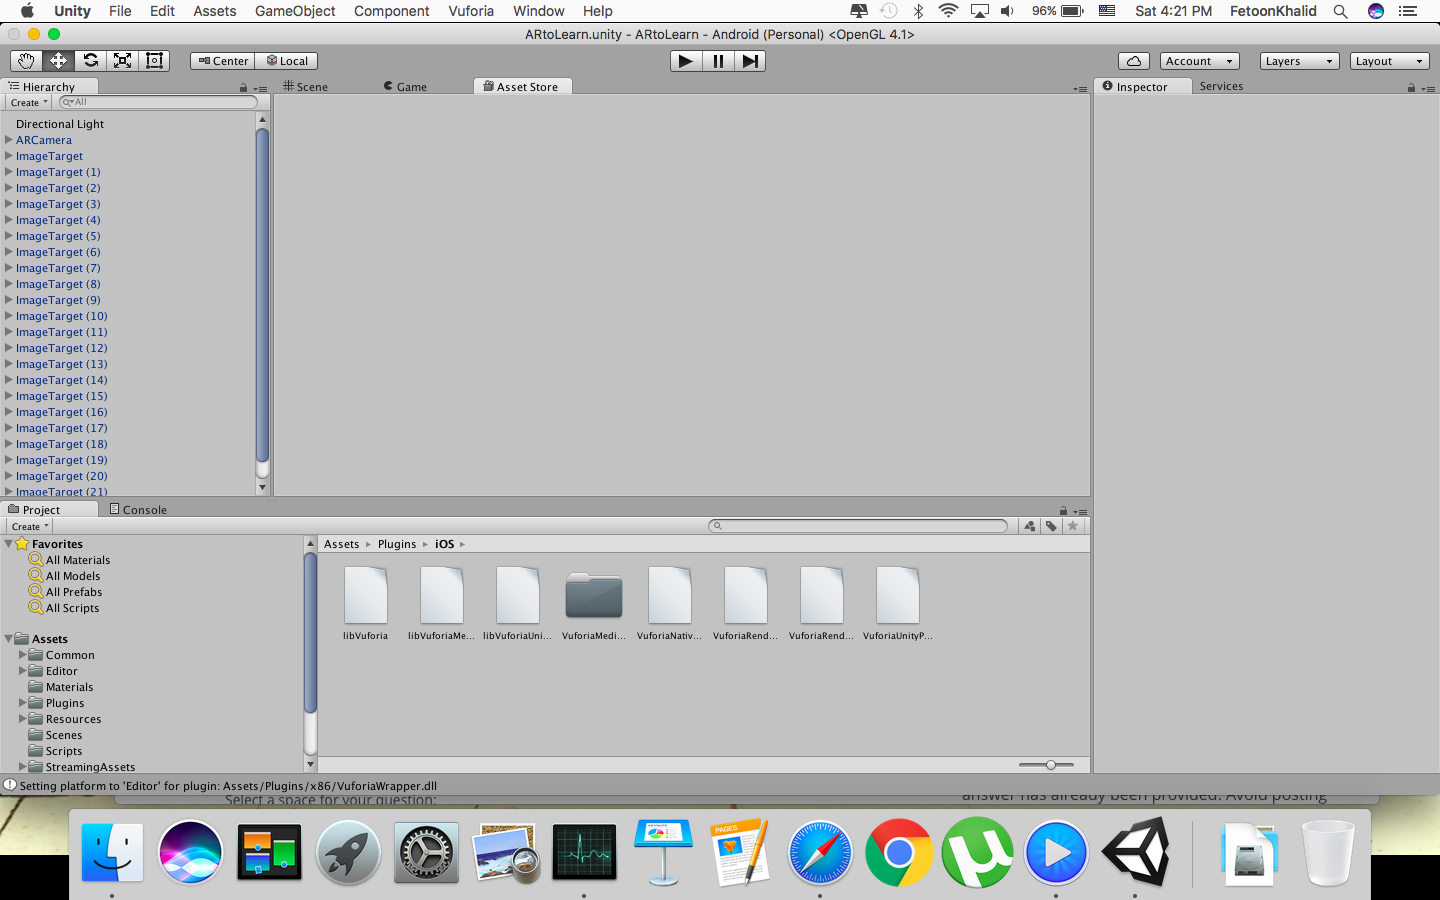Switch to the Console tab
The width and height of the screenshot is (1440, 900).
pyautogui.click(x=138, y=510)
